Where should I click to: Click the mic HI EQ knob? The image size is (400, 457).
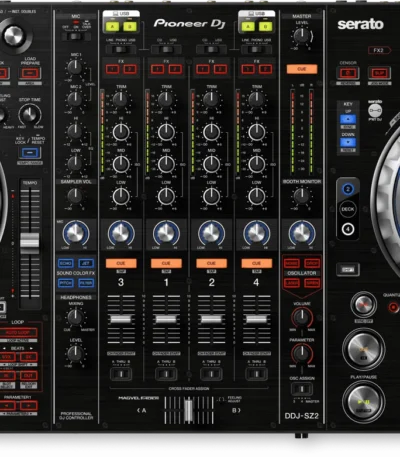75,131
